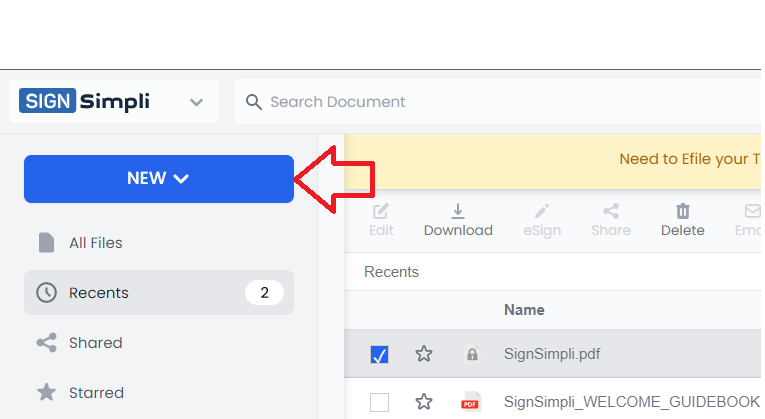The width and height of the screenshot is (765, 419).
Task: Click the Name column header
Action: click(x=524, y=310)
